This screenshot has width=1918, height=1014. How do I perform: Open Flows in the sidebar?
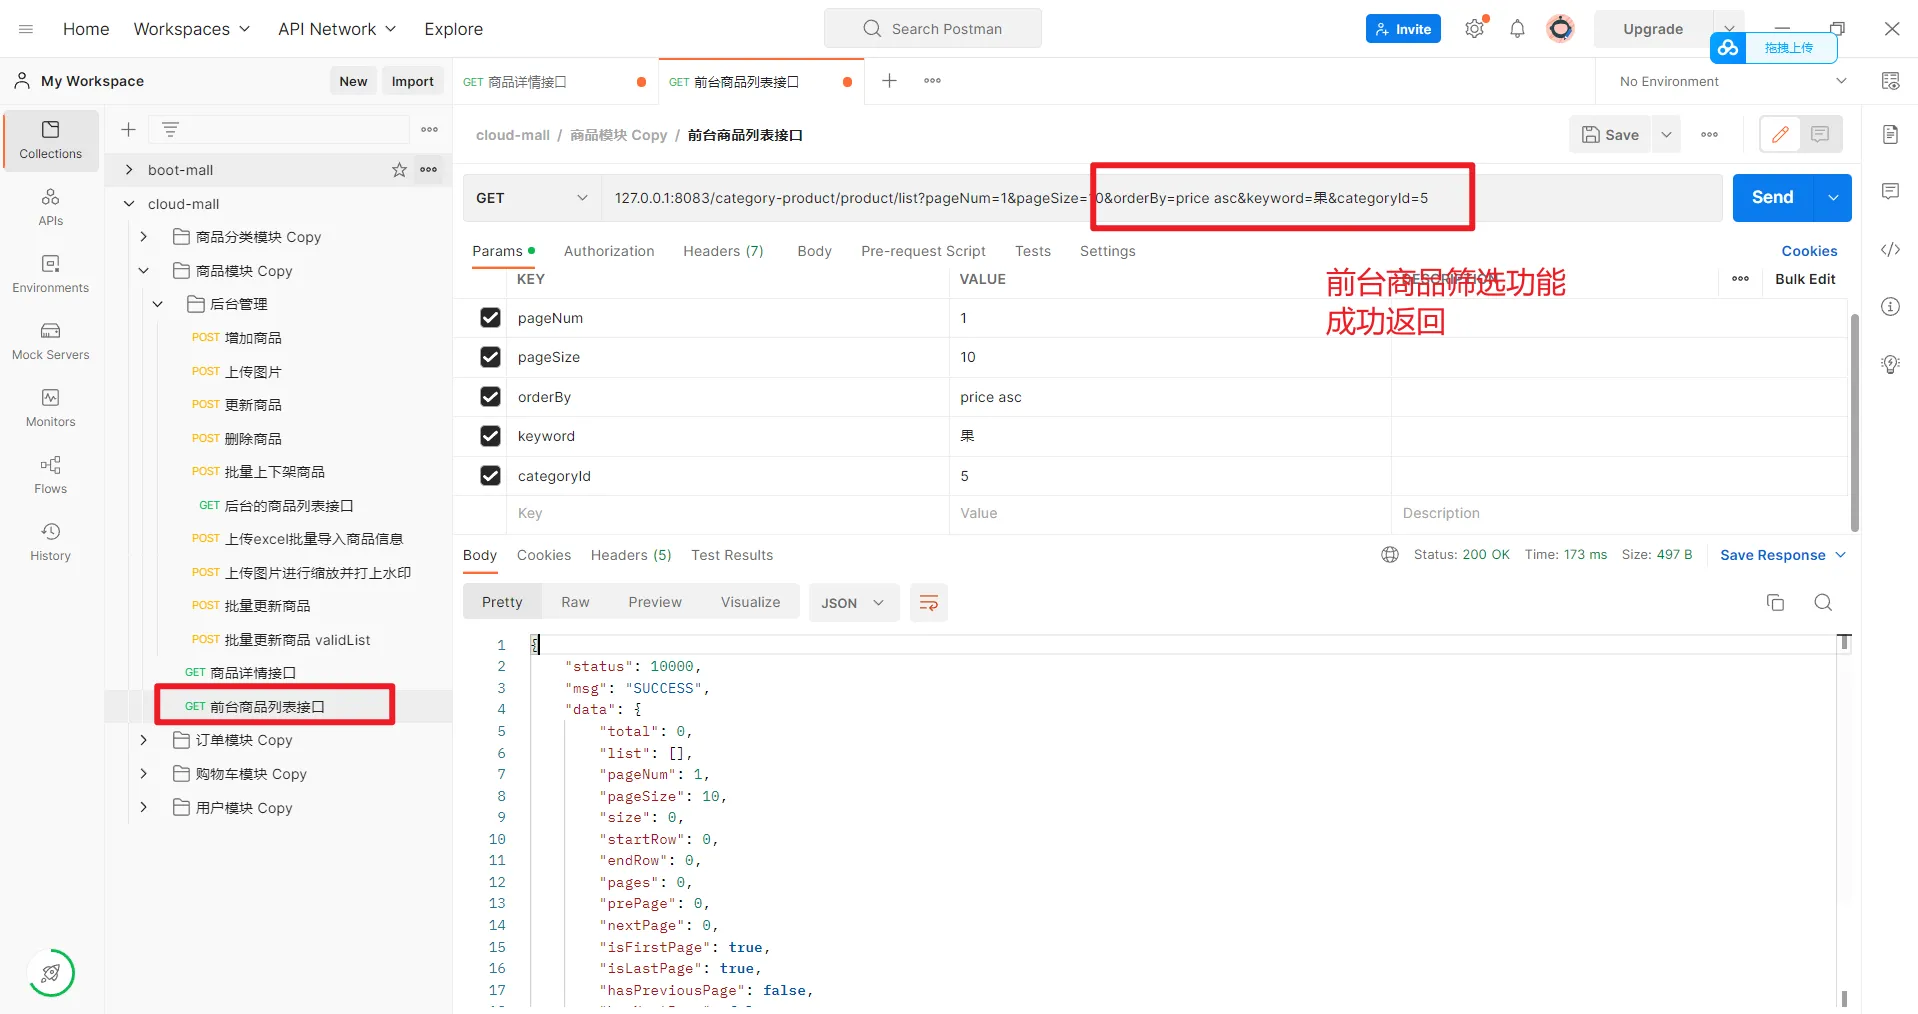click(51, 475)
